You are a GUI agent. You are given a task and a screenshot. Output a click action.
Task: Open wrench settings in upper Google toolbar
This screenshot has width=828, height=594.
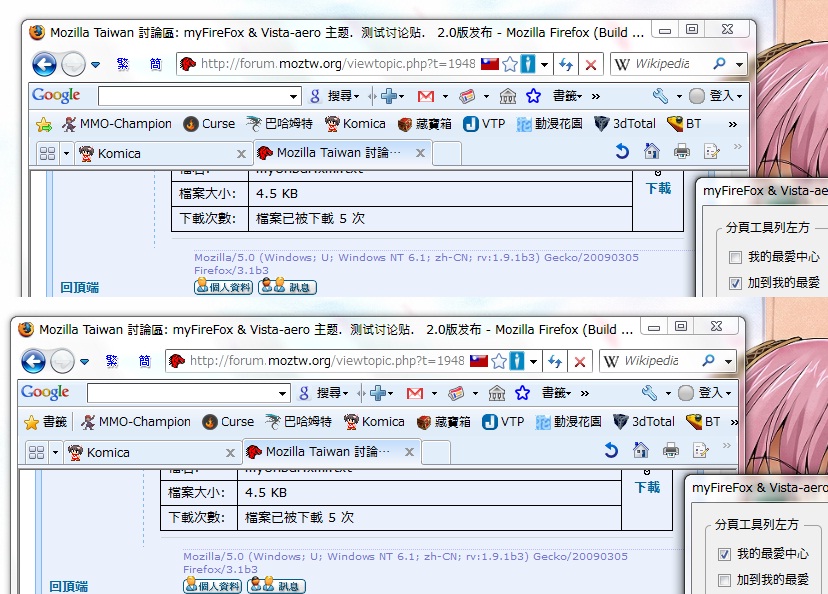660,96
